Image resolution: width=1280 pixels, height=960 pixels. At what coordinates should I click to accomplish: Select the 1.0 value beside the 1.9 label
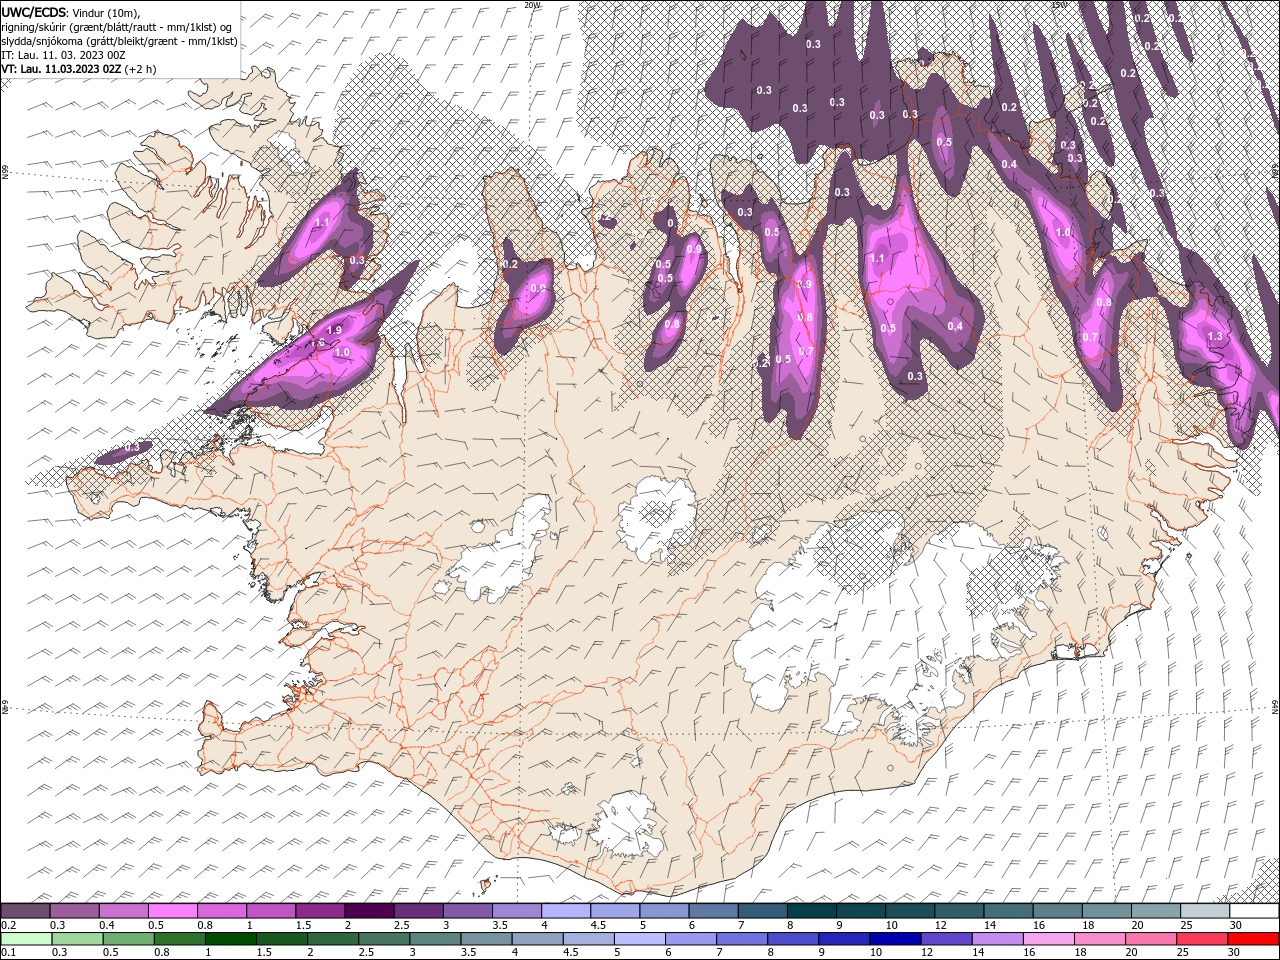[x=342, y=352]
